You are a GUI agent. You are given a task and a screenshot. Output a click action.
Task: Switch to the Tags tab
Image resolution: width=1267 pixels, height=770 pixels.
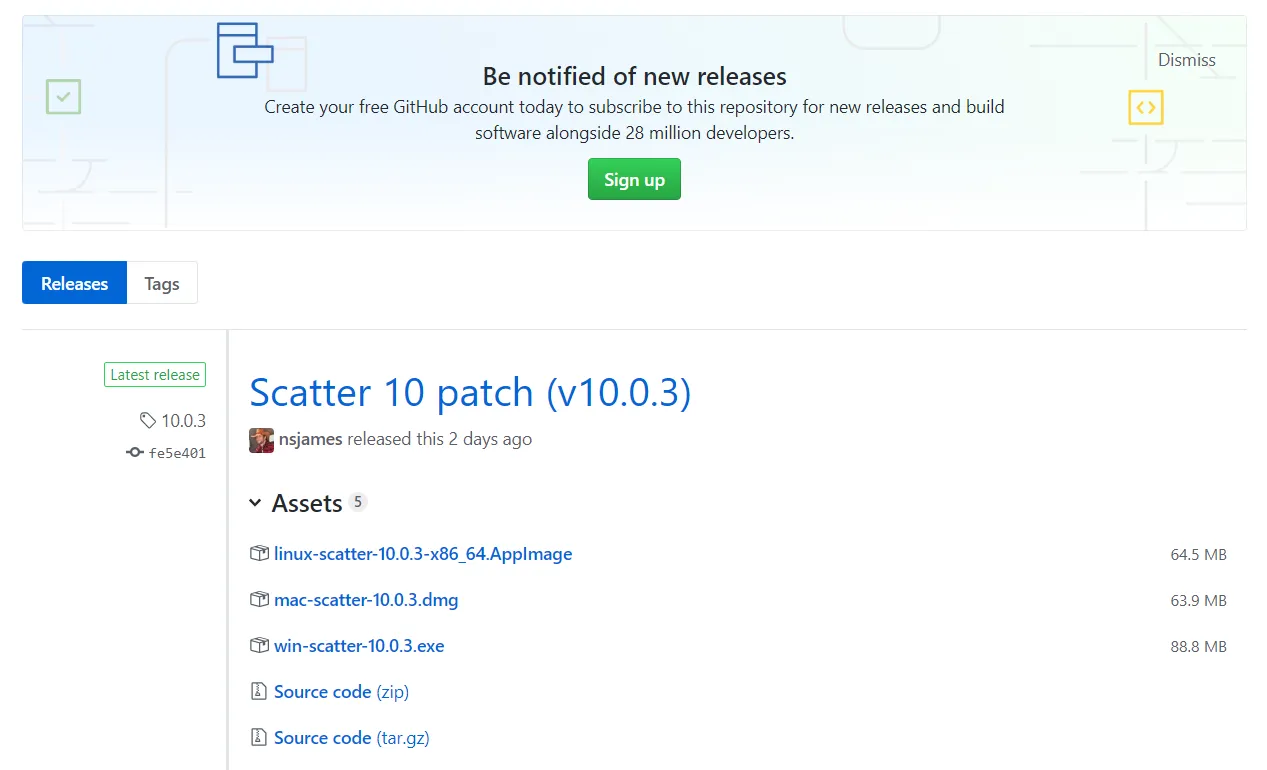coord(162,283)
